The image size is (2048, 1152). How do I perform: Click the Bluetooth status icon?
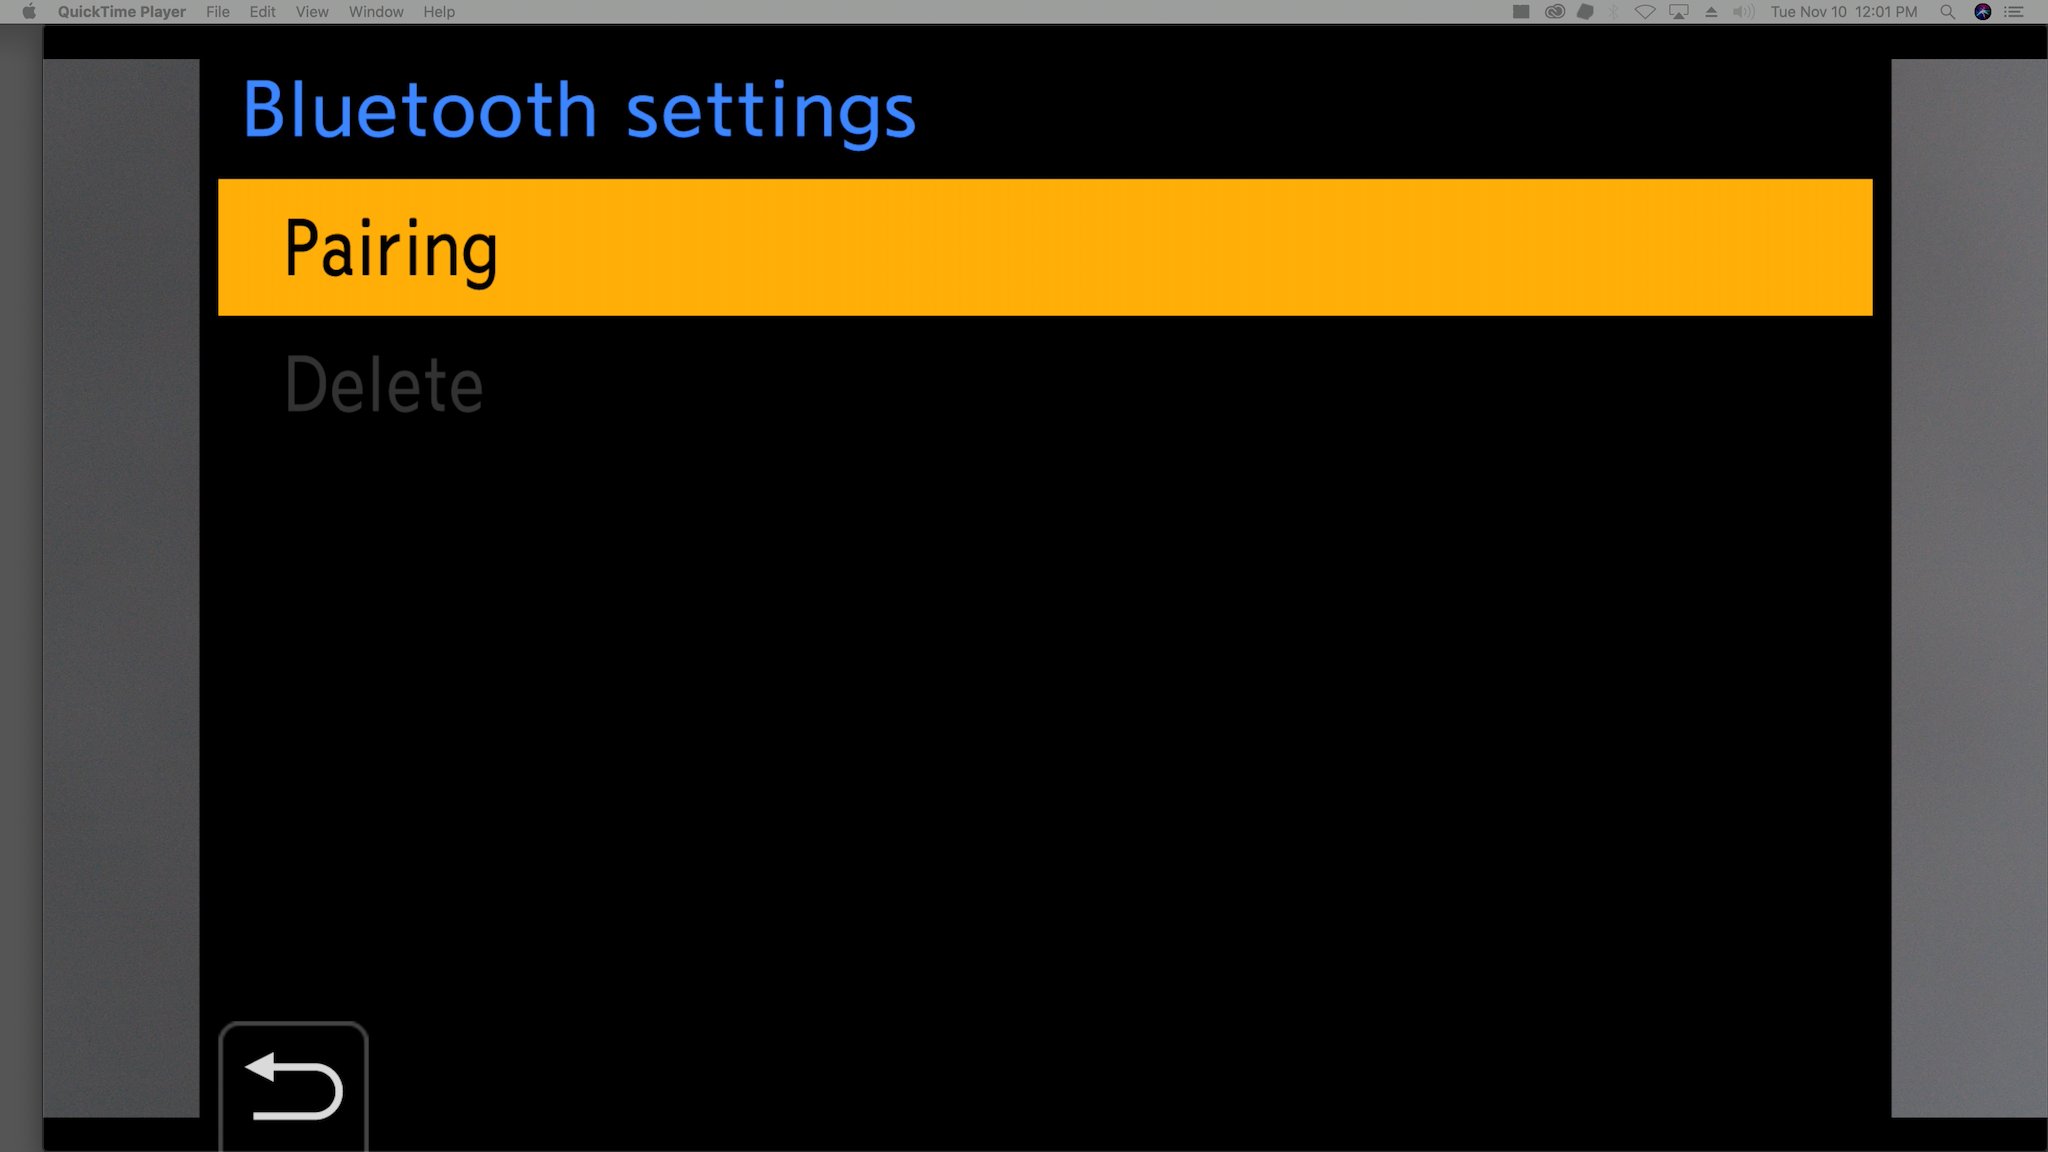(1614, 12)
